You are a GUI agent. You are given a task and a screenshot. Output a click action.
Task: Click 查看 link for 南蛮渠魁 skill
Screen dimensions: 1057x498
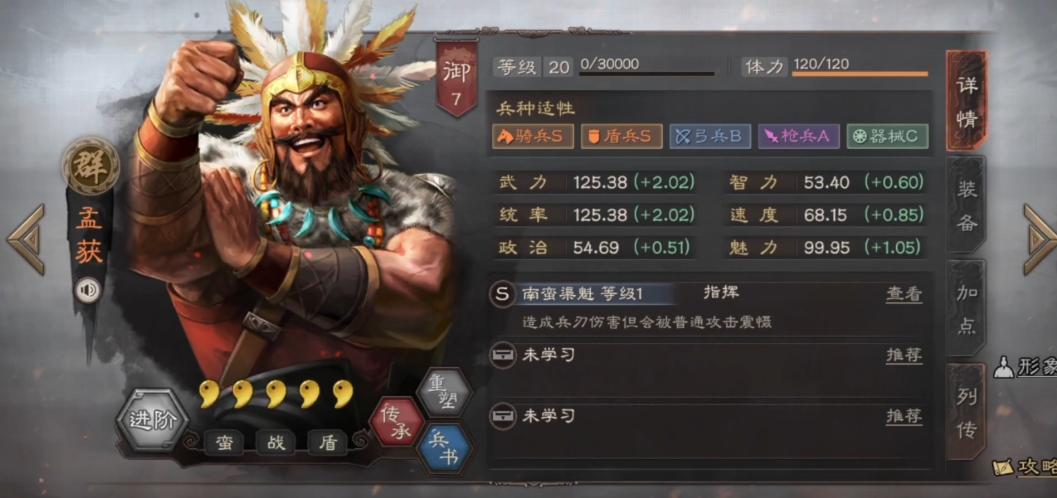pyautogui.click(x=903, y=294)
